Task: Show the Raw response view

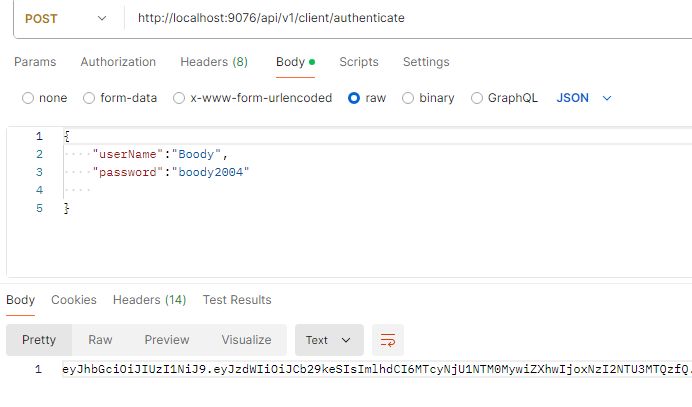Action: (x=100, y=340)
